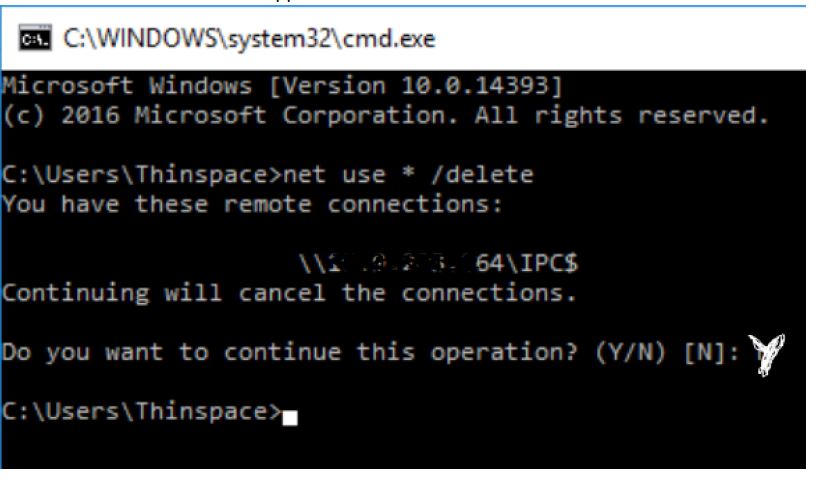Image resolution: width=824 pixels, height=490 pixels.
Task: Click 'Continuing will cancel the connections.' line
Action: pyautogui.click(x=289, y=293)
